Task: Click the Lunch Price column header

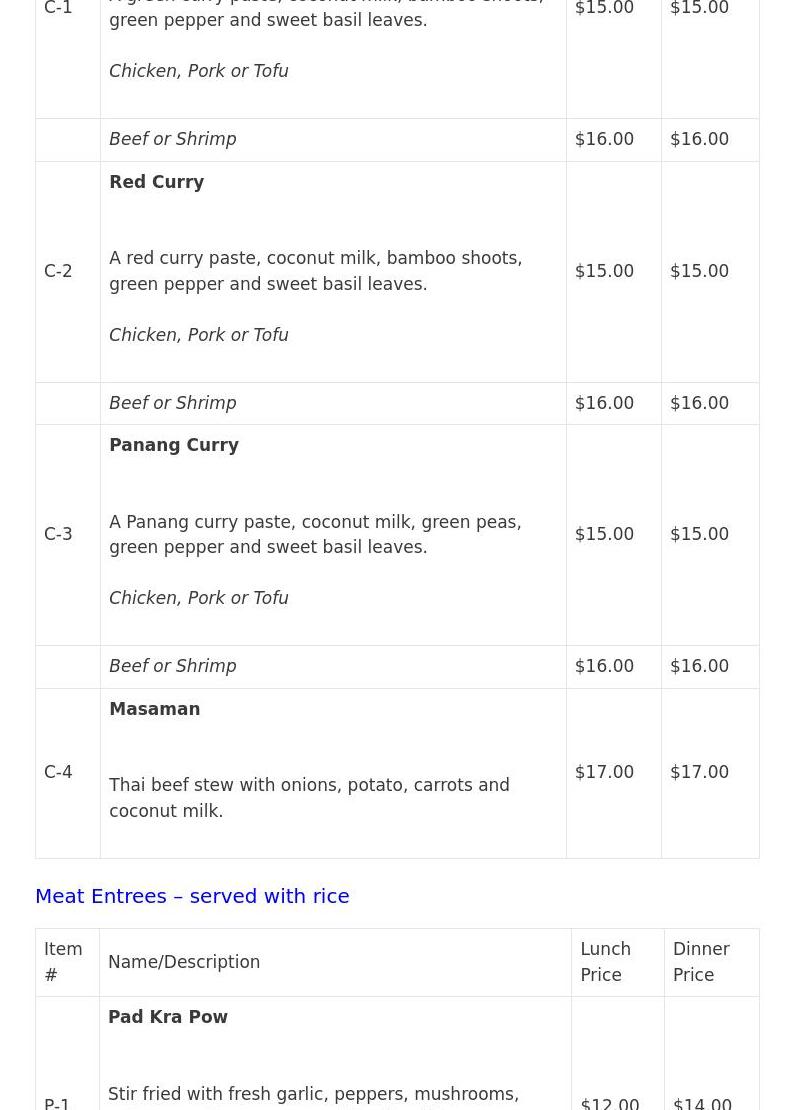Action: (x=605, y=962)
